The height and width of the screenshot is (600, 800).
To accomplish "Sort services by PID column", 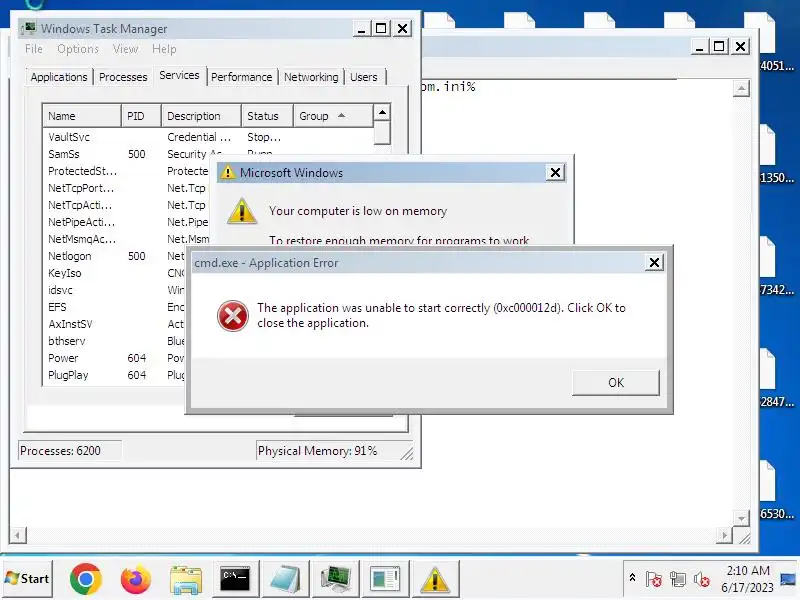I will click(x=141, y=116).
